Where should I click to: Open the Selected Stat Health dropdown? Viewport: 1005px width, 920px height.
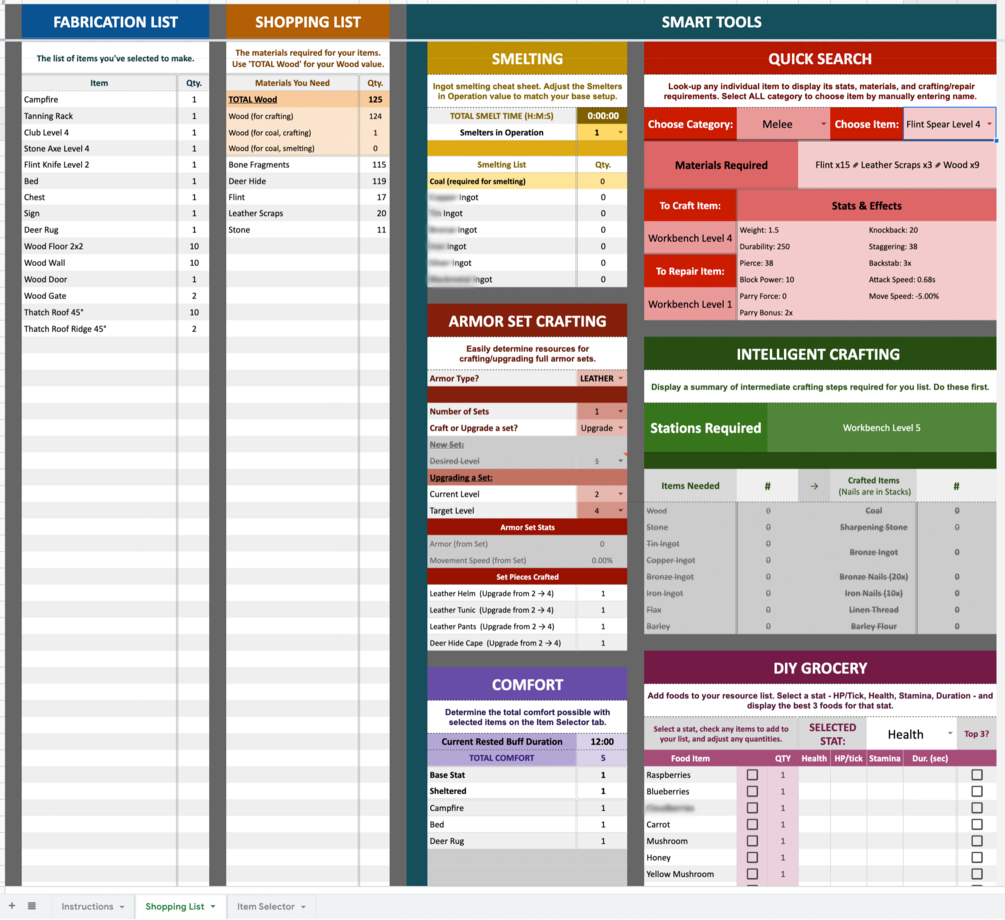point(950,734)
